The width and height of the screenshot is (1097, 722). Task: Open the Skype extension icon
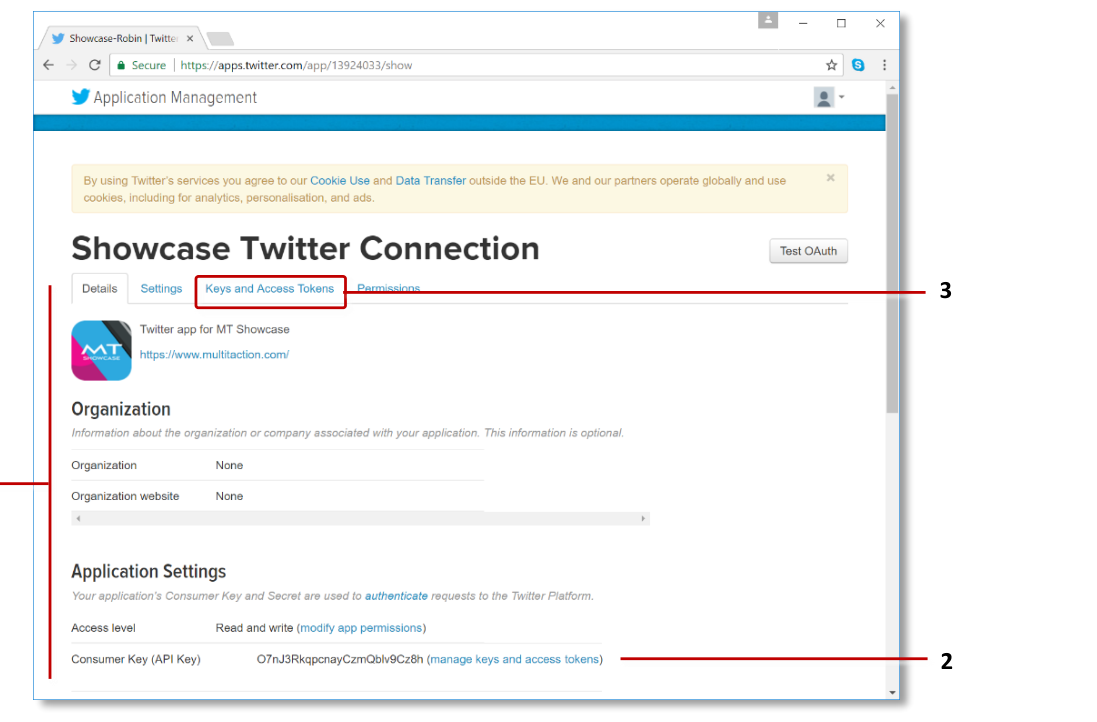(x=858, y=64)
